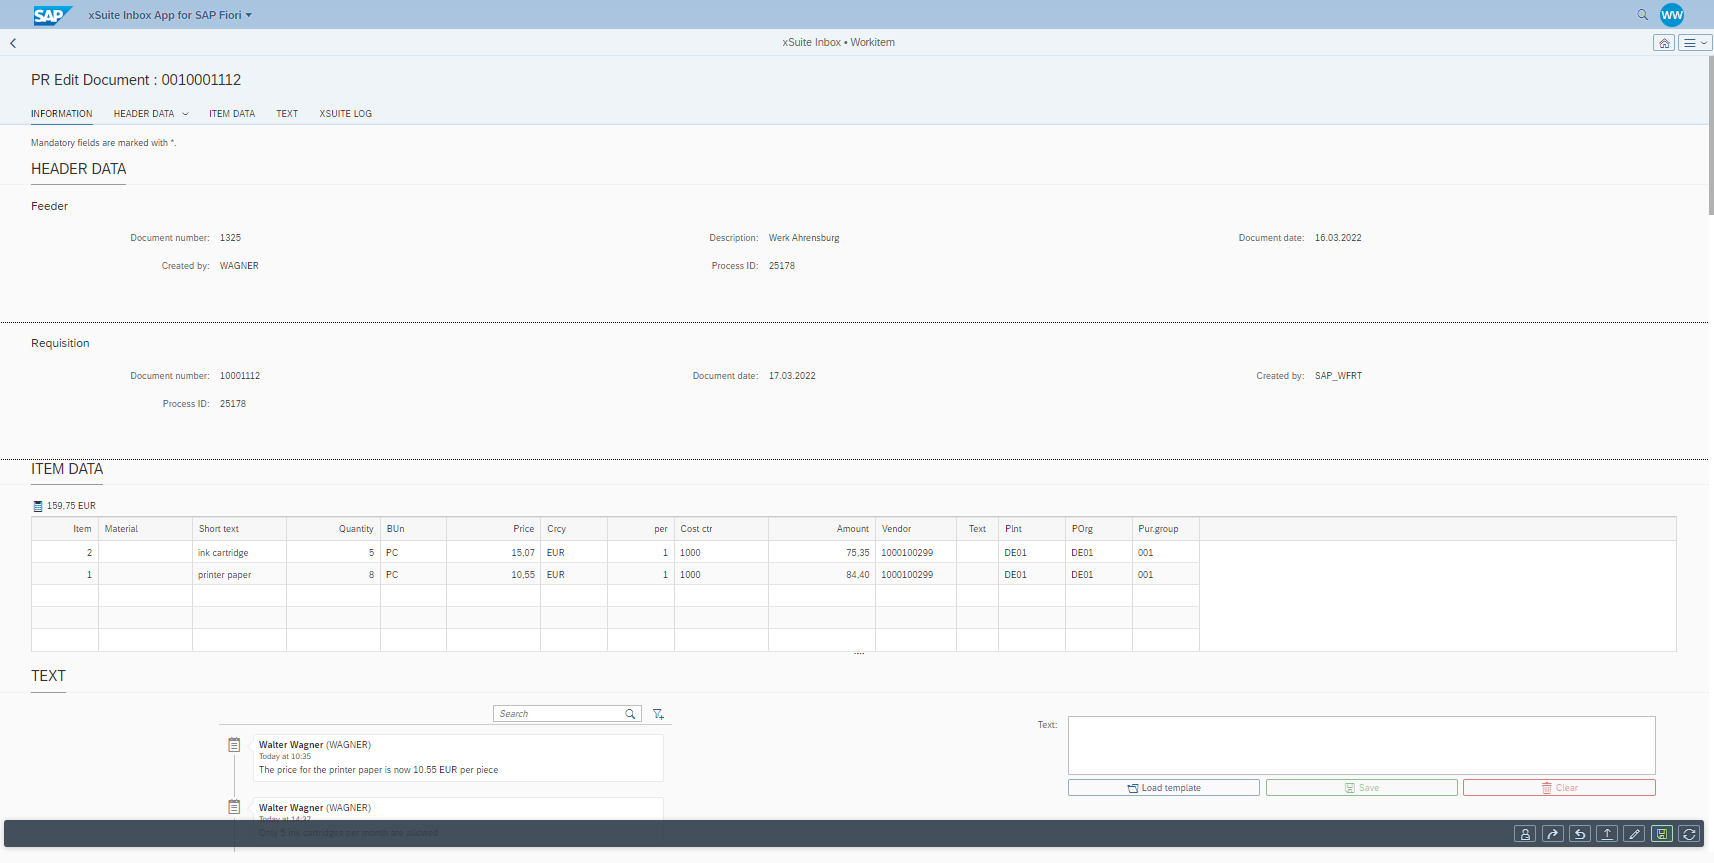1714x863 pixels.
Task: Click the amount cell 75,35
Action: click(x=822, y=553)
